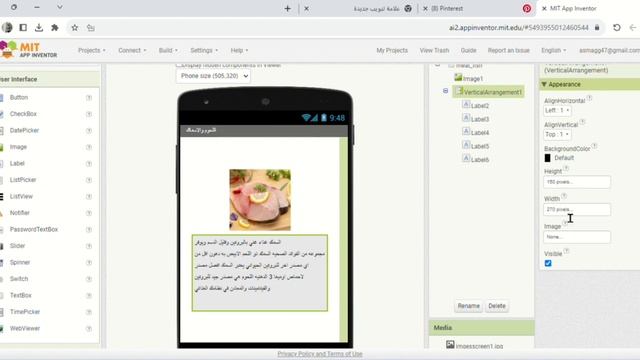Click View Trash

[434, 50]
